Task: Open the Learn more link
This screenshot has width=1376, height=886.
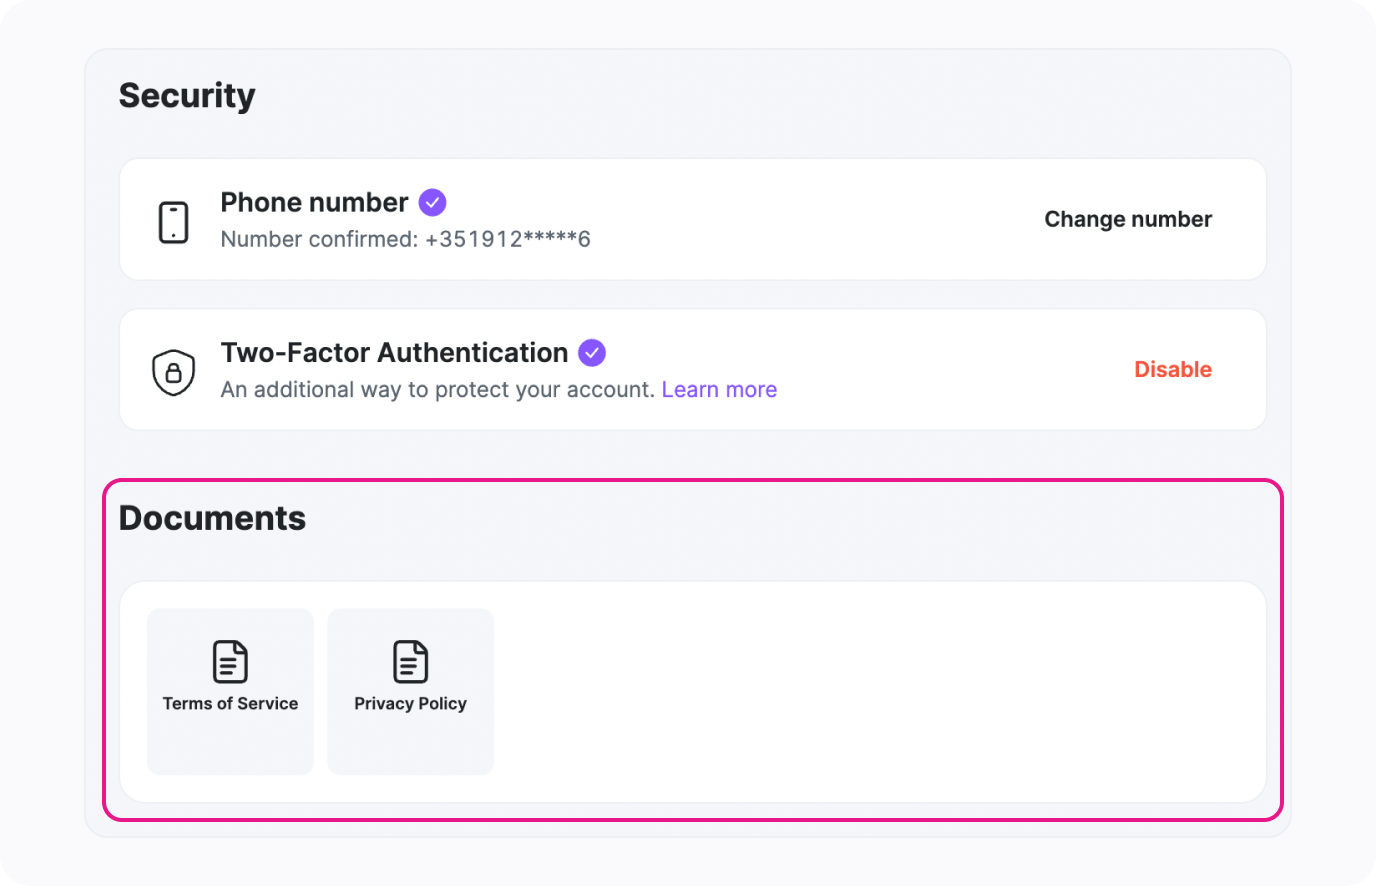Action: tap(719, 390)
